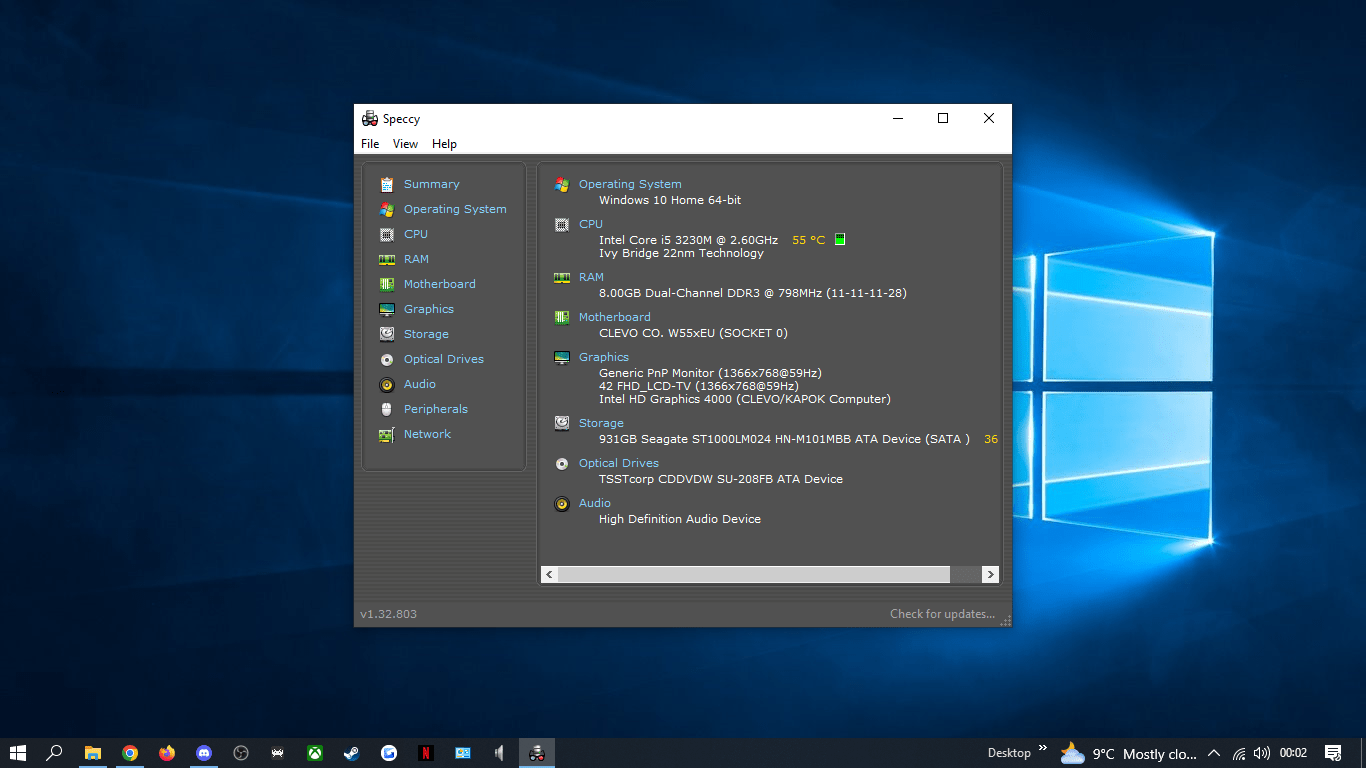
Task: Click the Operating System heading in the summary
Action: (630, 184)
